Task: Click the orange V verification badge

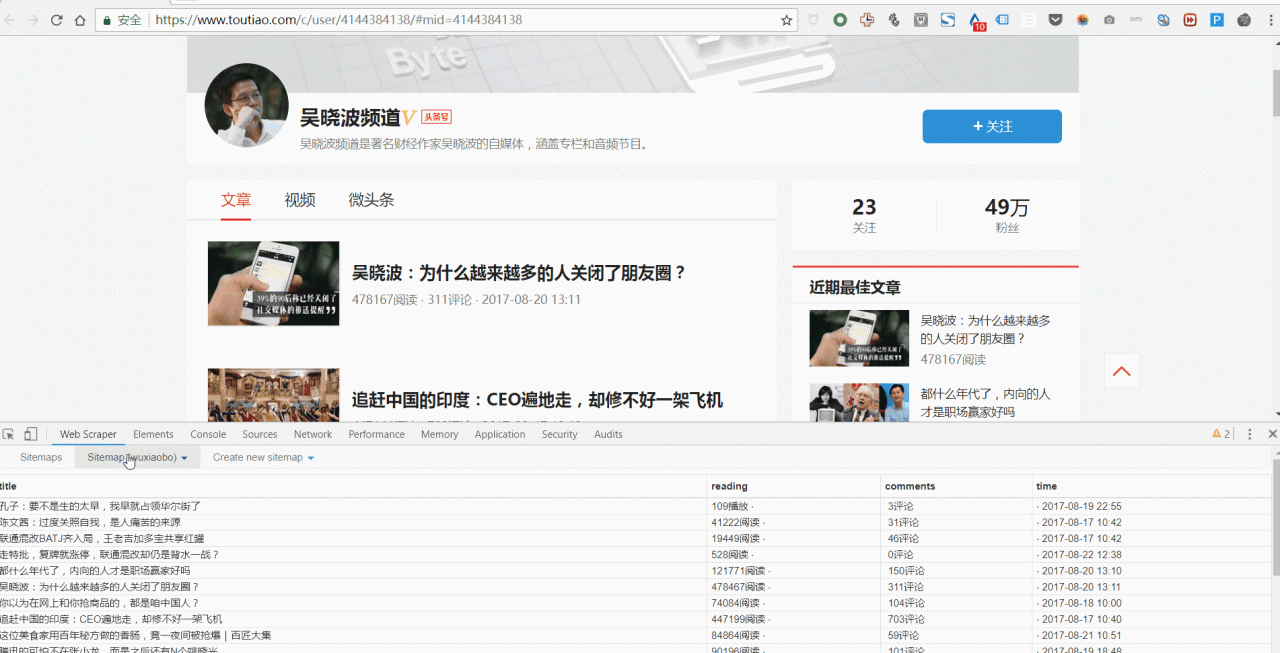Action: click(409, 118)
